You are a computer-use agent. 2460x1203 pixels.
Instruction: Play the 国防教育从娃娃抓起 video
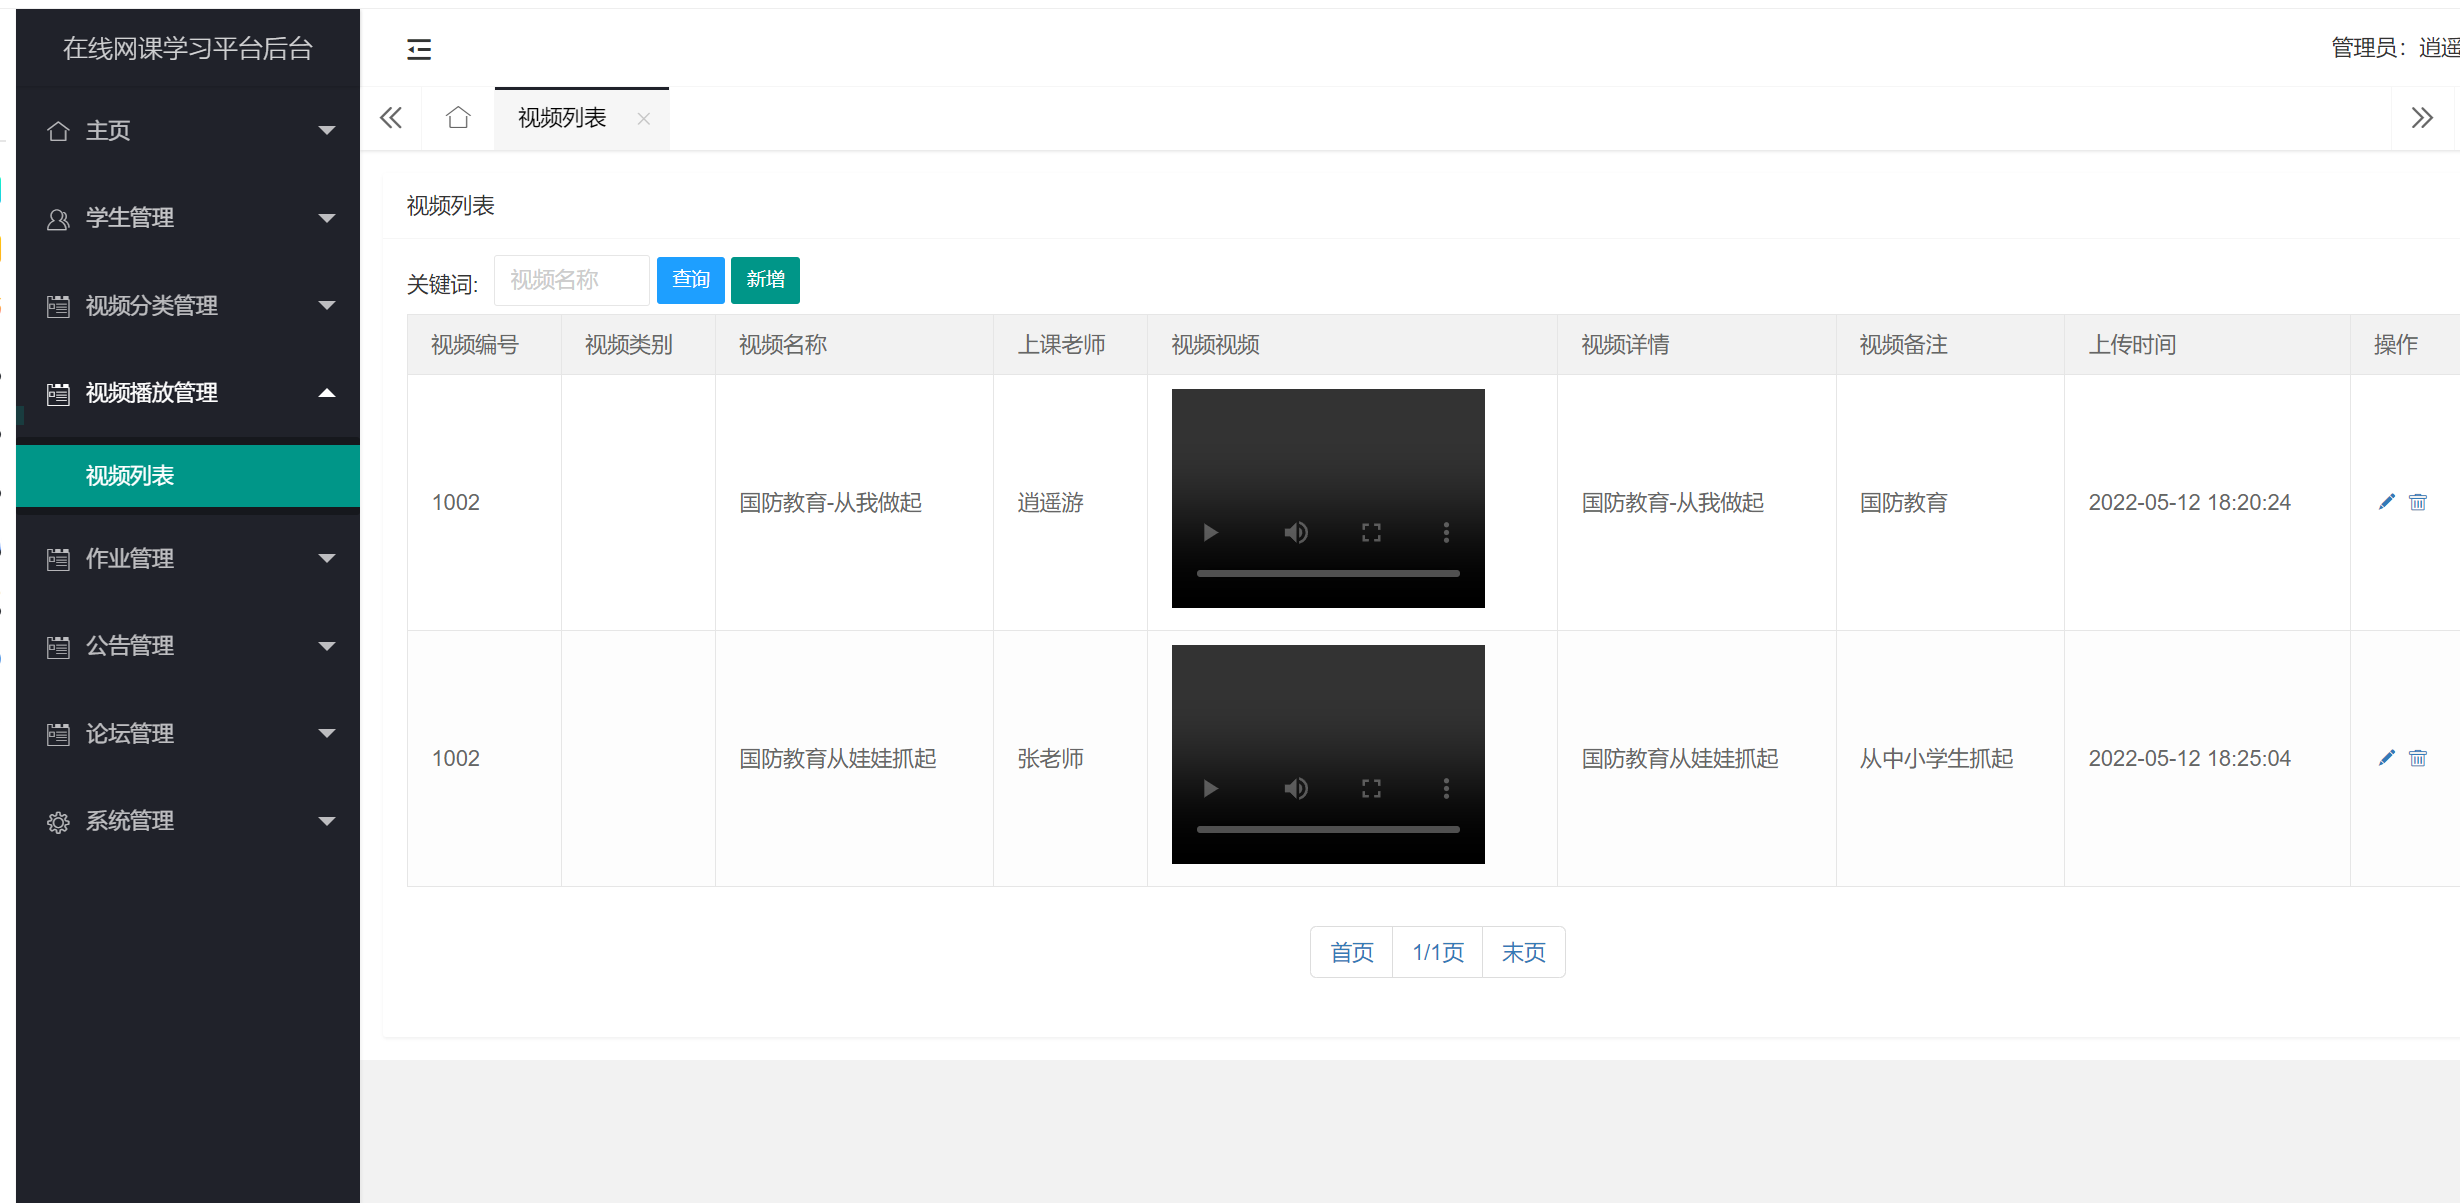click(1210, 788)
